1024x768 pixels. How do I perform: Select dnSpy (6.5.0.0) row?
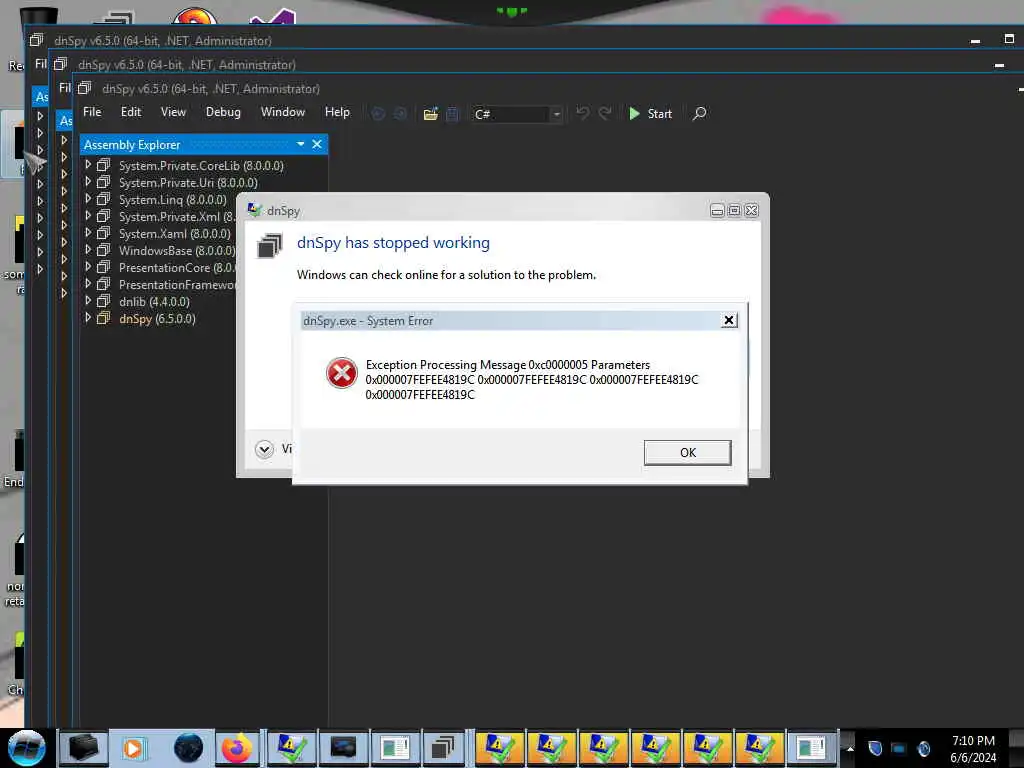[x=159, y=318]
